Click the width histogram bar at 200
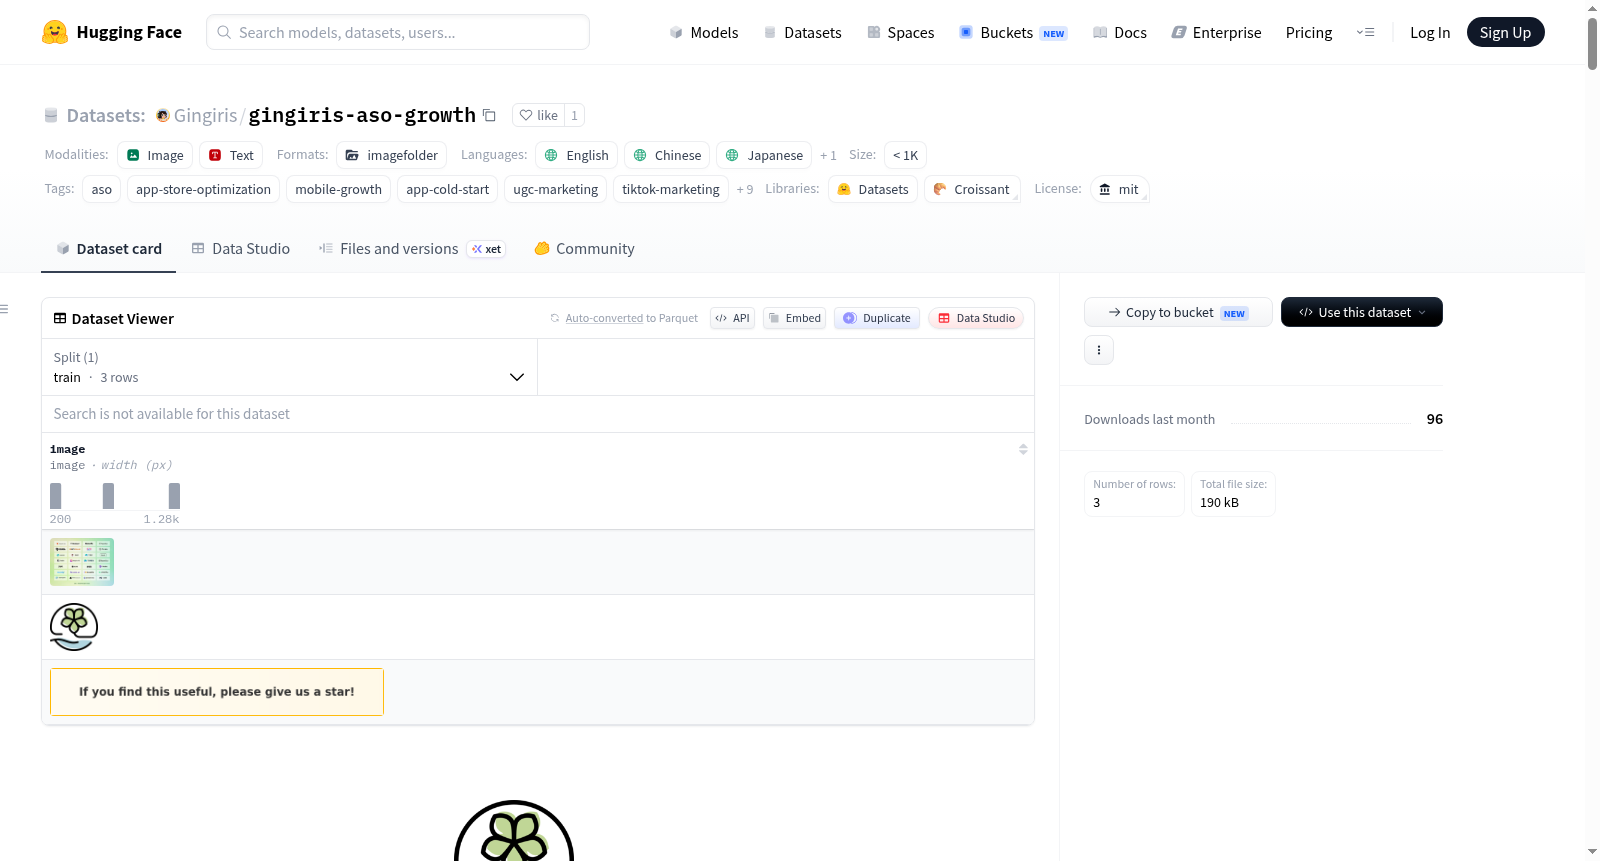 click(x=56, y=496)
